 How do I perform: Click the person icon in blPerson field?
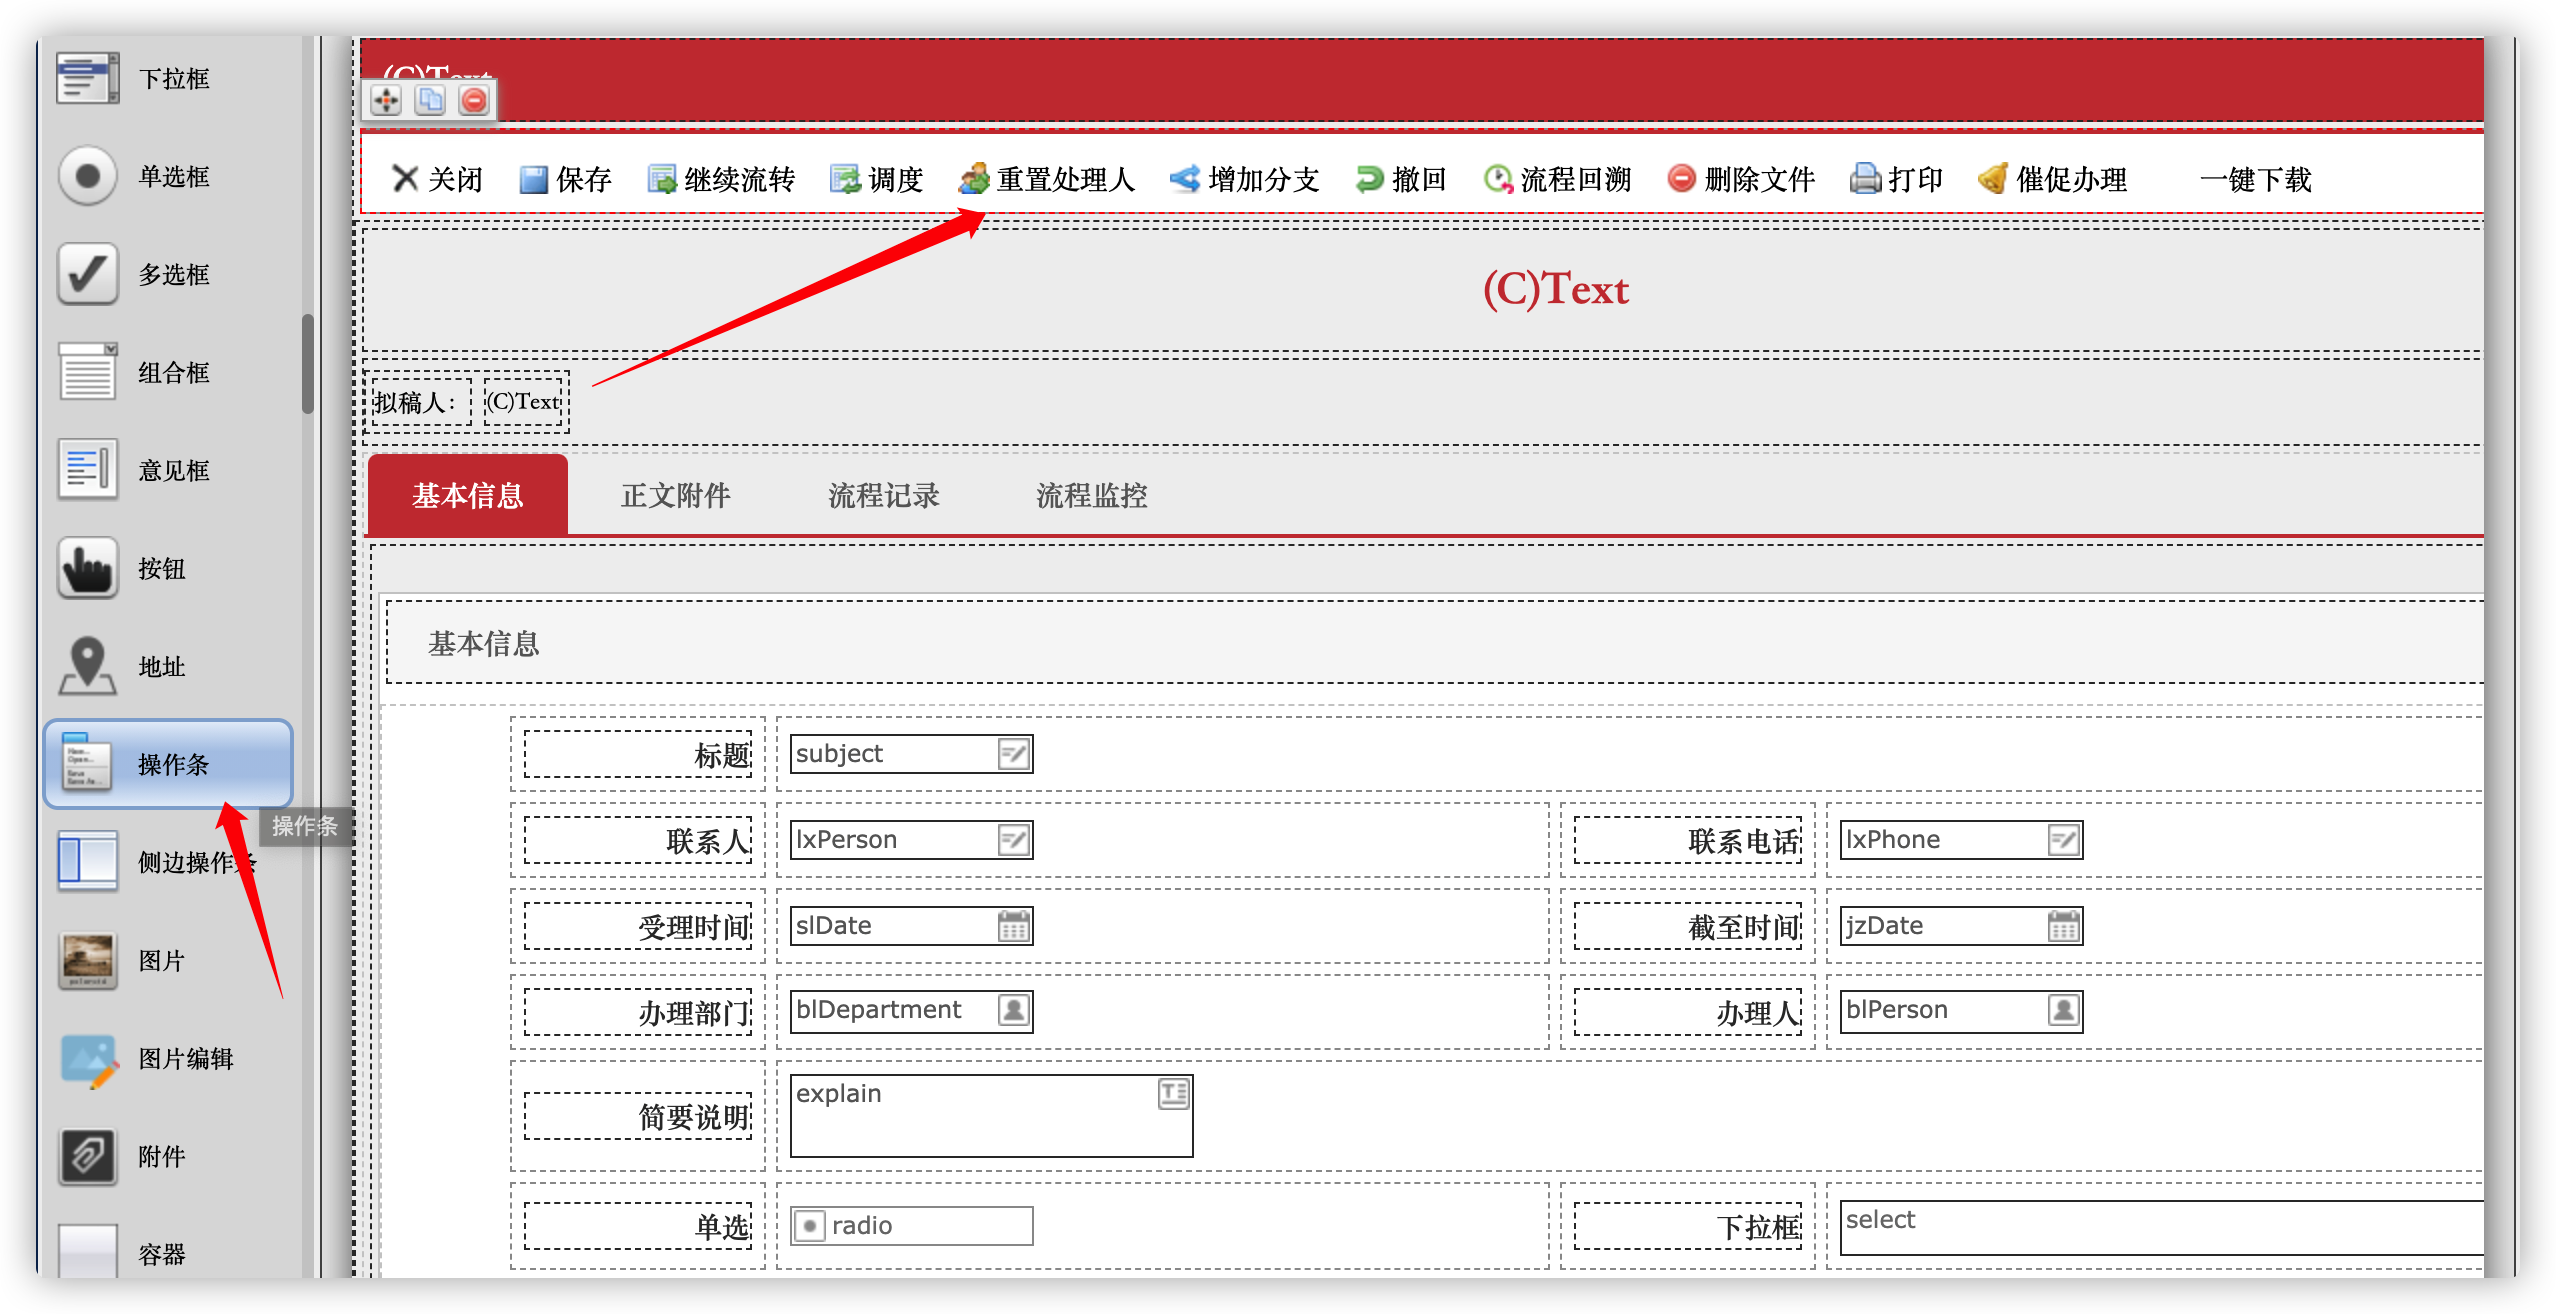tap(2063, 1010)
